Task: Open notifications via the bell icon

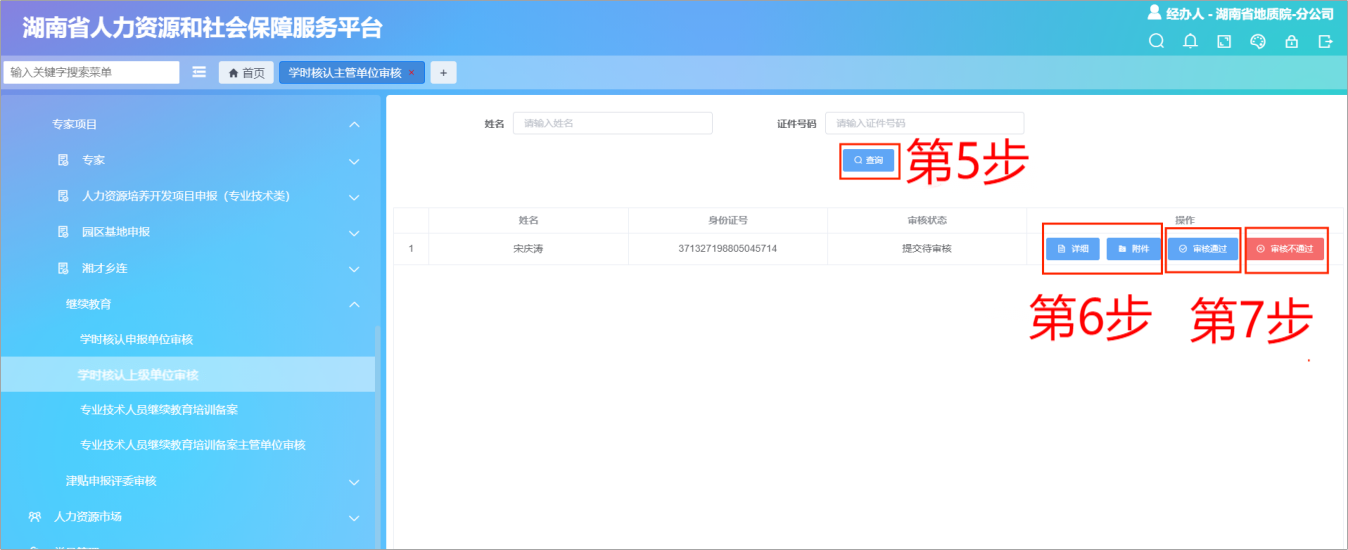Action: 1190,42
